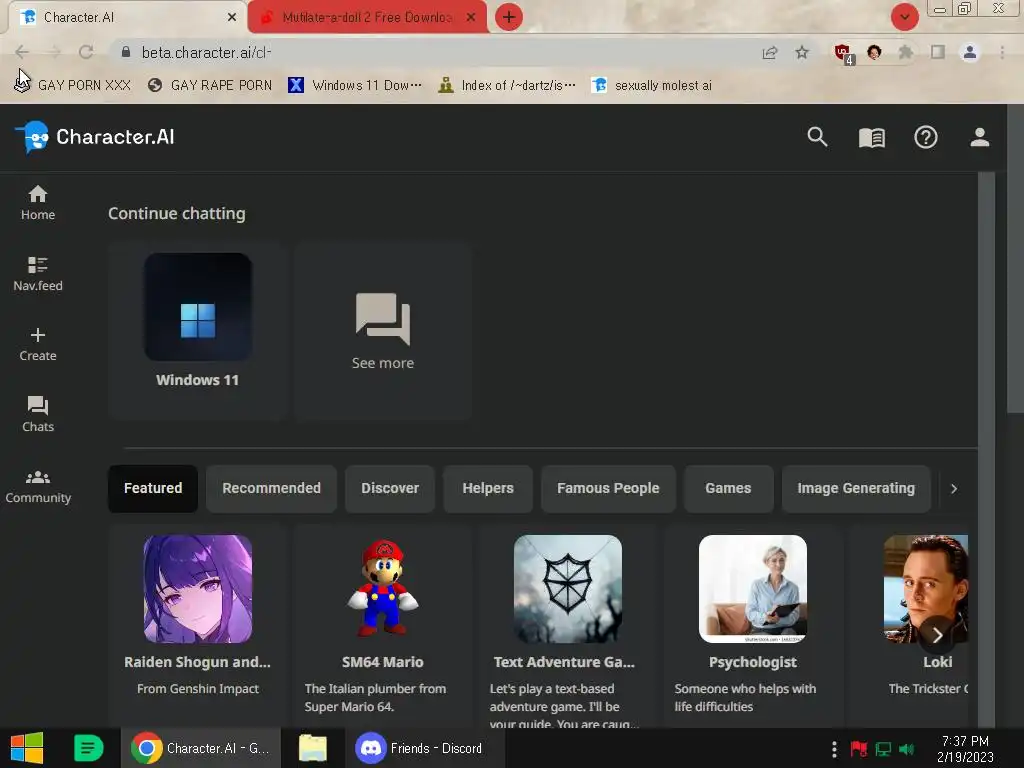Open the Chrome profile avatar icon
The height and width of the screenshot is (768, 1024).
(x=970, y=52)
